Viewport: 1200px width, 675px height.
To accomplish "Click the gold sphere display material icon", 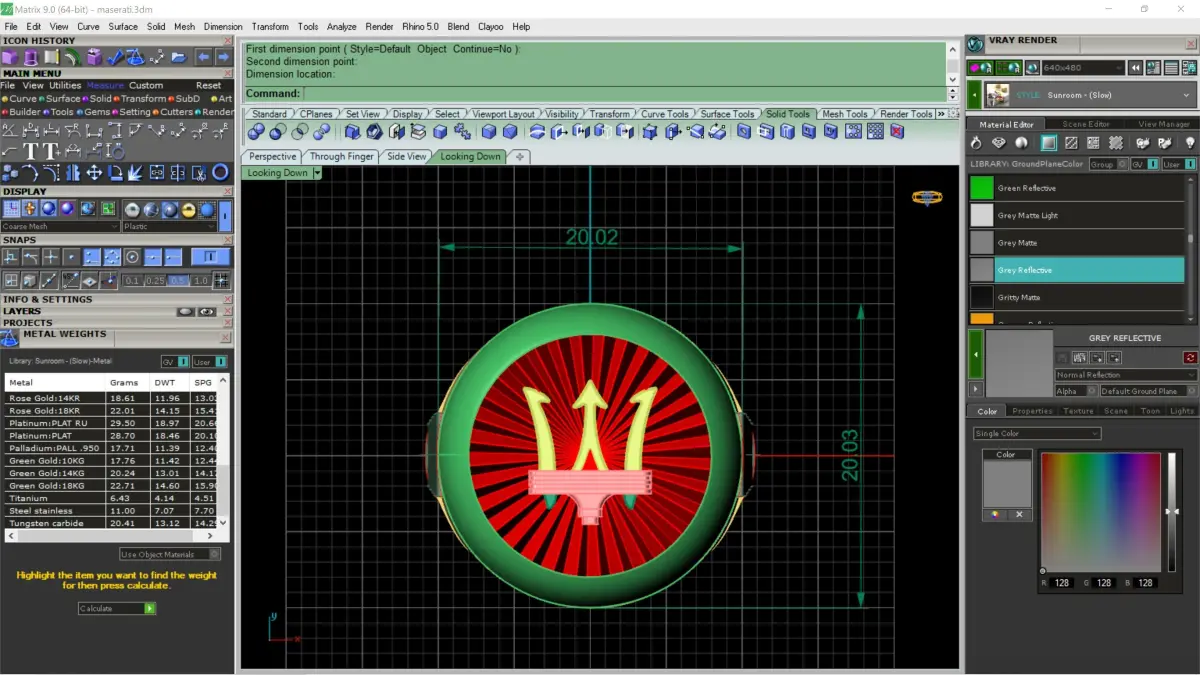I will click(188, 209).
